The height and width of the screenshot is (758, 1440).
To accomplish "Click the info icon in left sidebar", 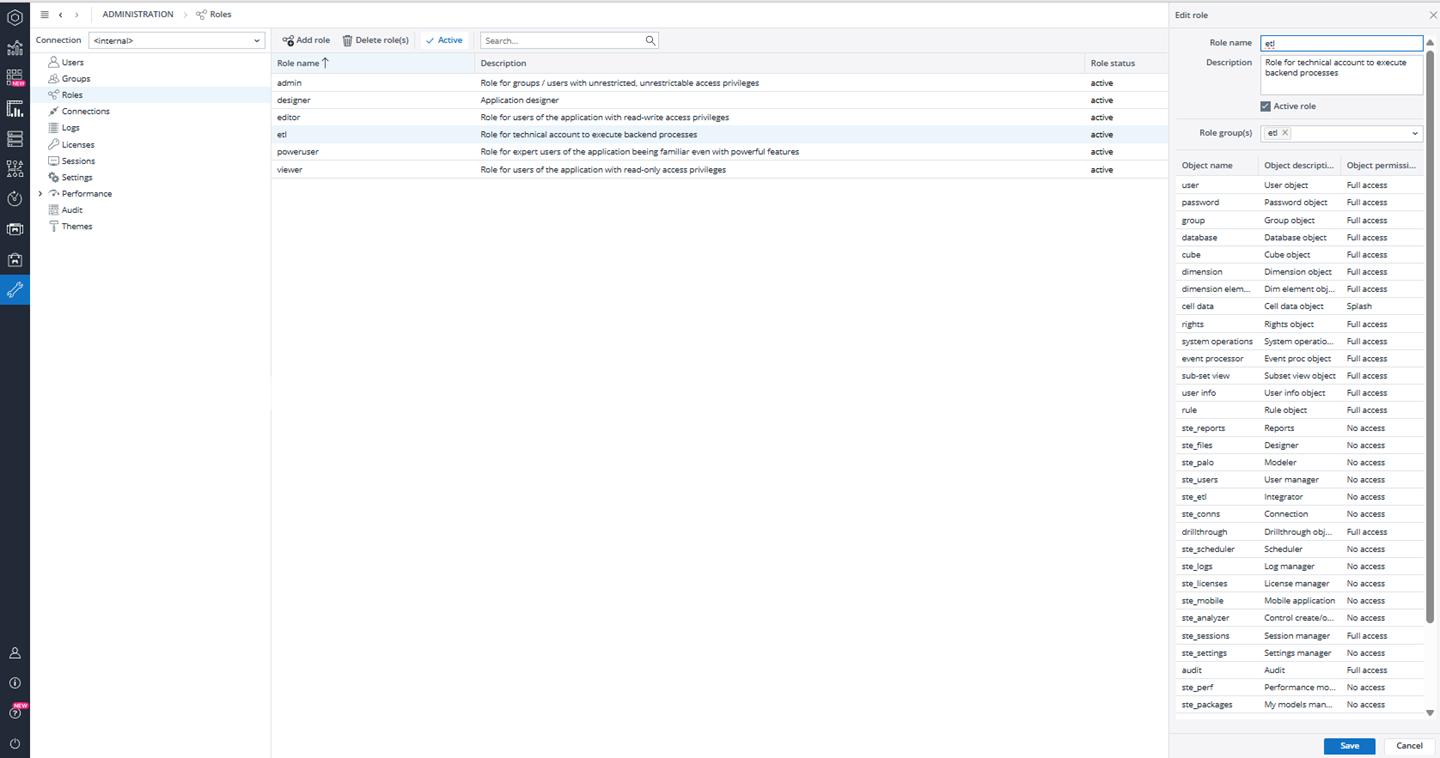I will [x=15, y=683].
